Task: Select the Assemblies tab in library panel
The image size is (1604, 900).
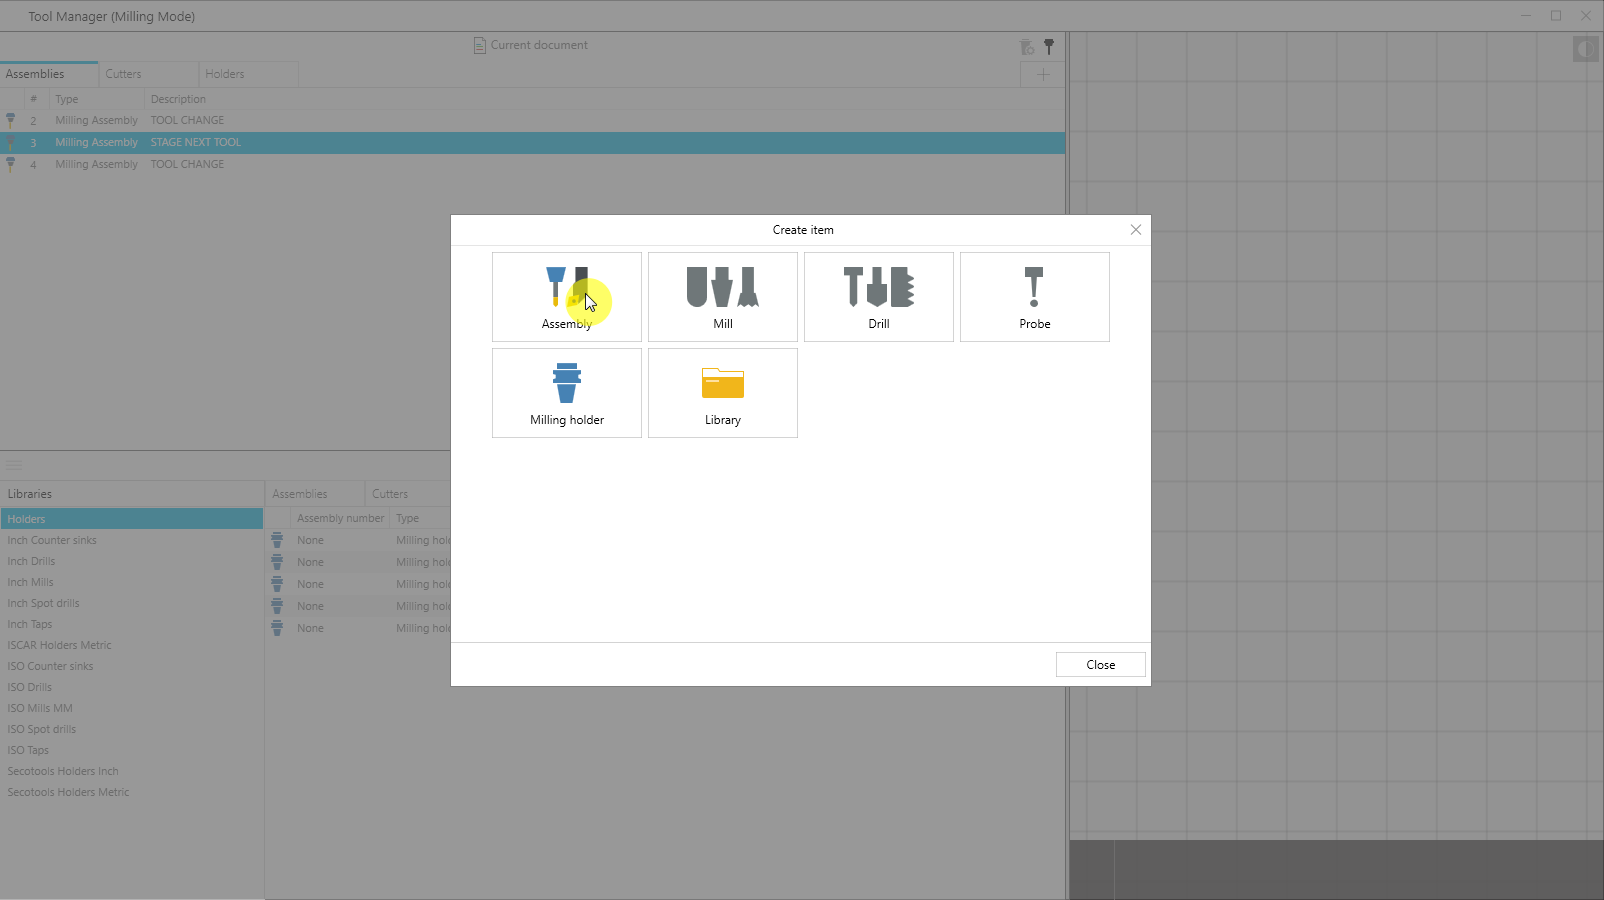Action: [x=300, y=494]
